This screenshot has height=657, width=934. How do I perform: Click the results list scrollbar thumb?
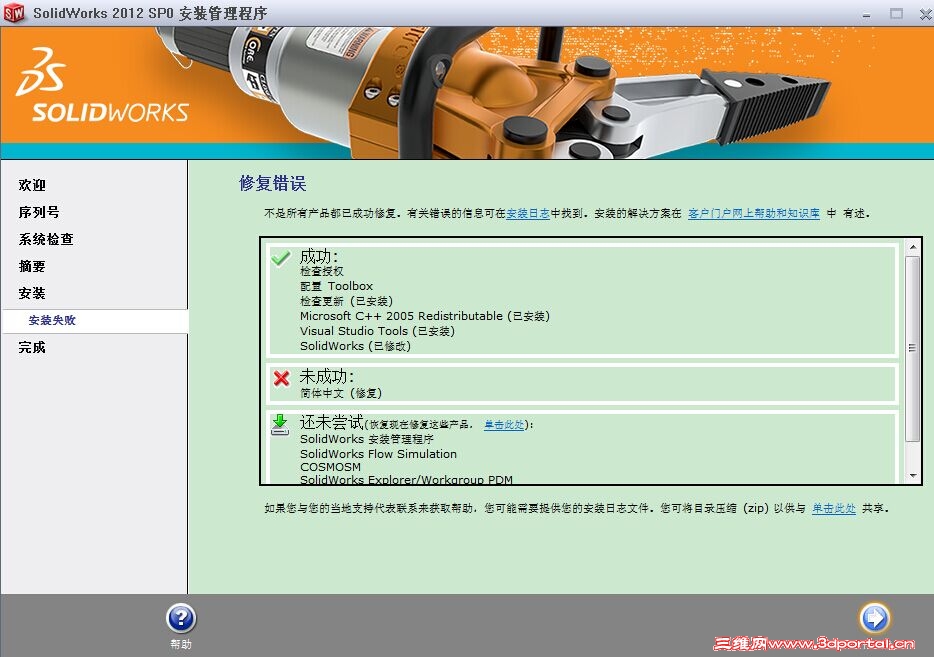pos(913,348)
